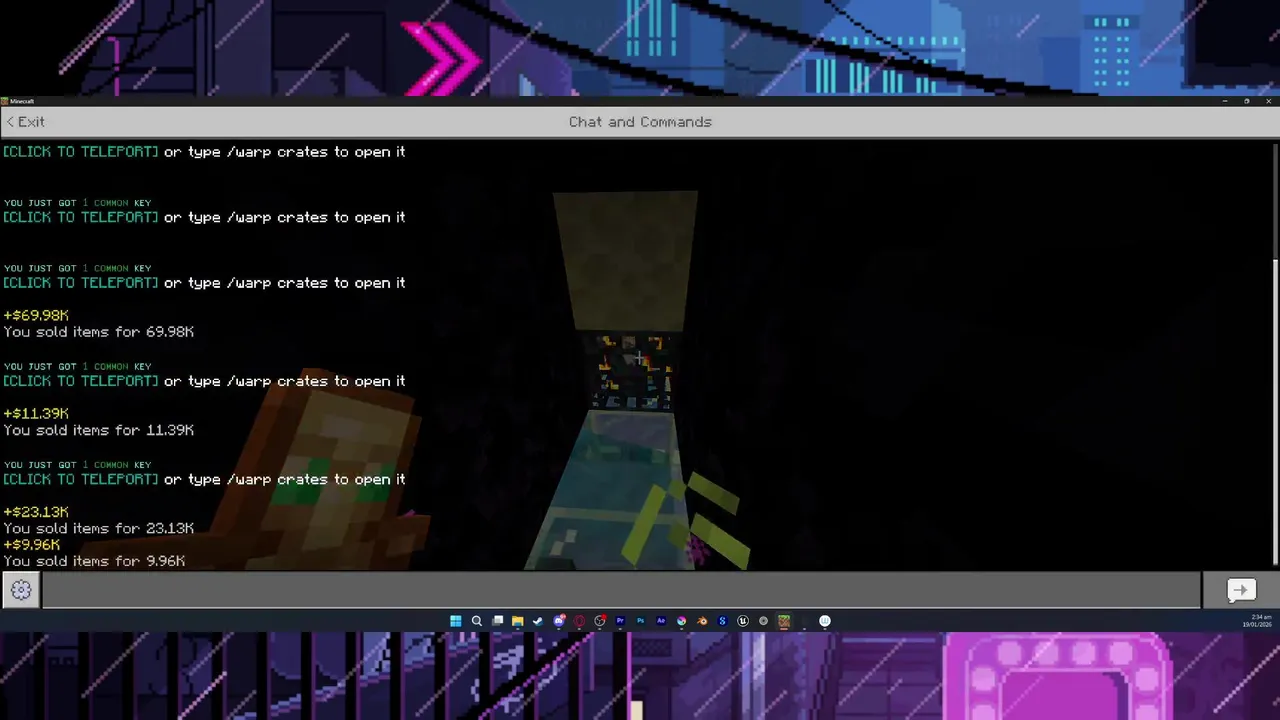This screenshot has width=1280, height=720.
Task: Open white circle W app on taskbar
Action: coord(825,621)
